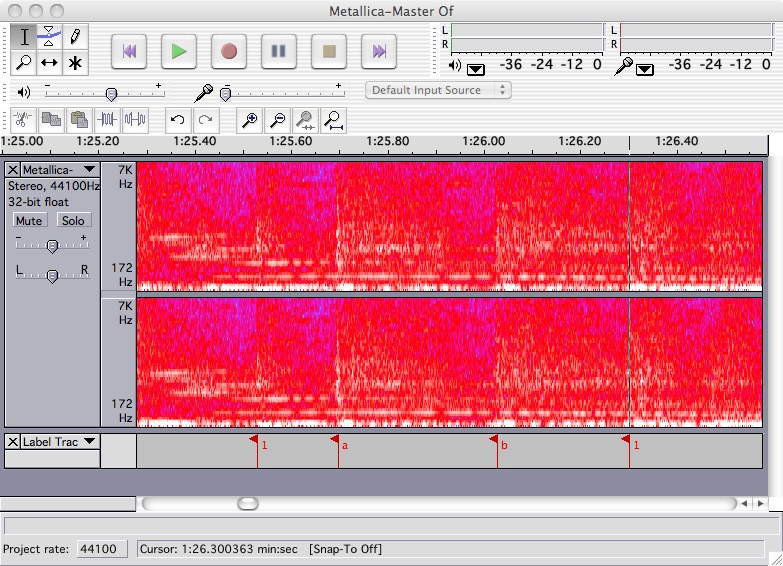The image size is (783, 566).
Task: Undo the last action
Action: pos(178,120)
